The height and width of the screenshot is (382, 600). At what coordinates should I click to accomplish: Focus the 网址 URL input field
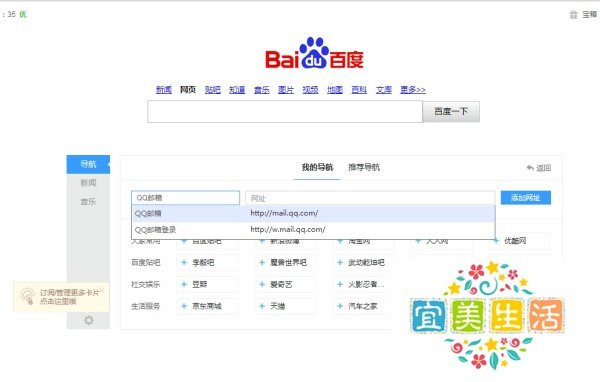370,198
